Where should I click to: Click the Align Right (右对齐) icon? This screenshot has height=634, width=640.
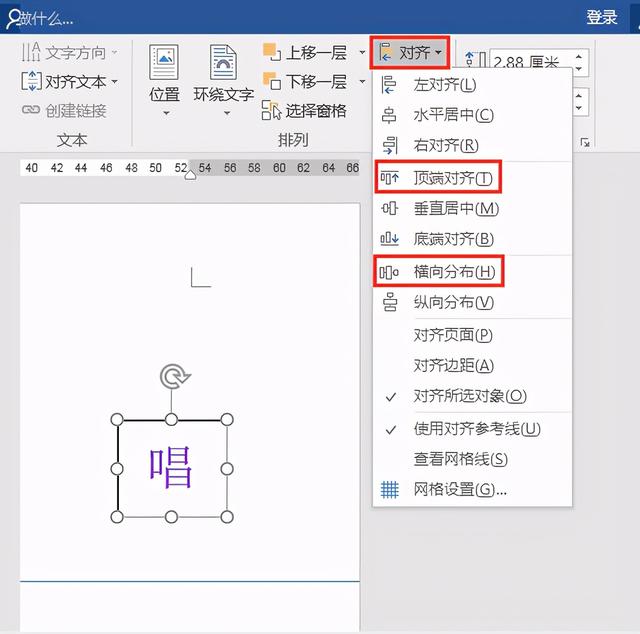pyautogui.click(x=390, y=145)
